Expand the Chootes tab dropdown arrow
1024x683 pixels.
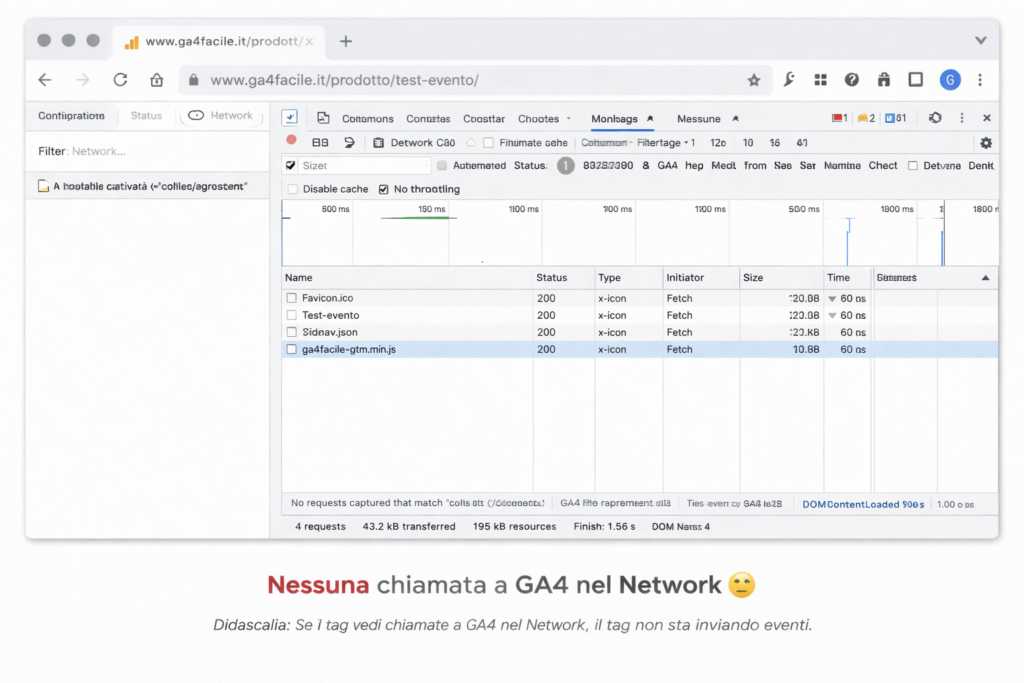568,118
